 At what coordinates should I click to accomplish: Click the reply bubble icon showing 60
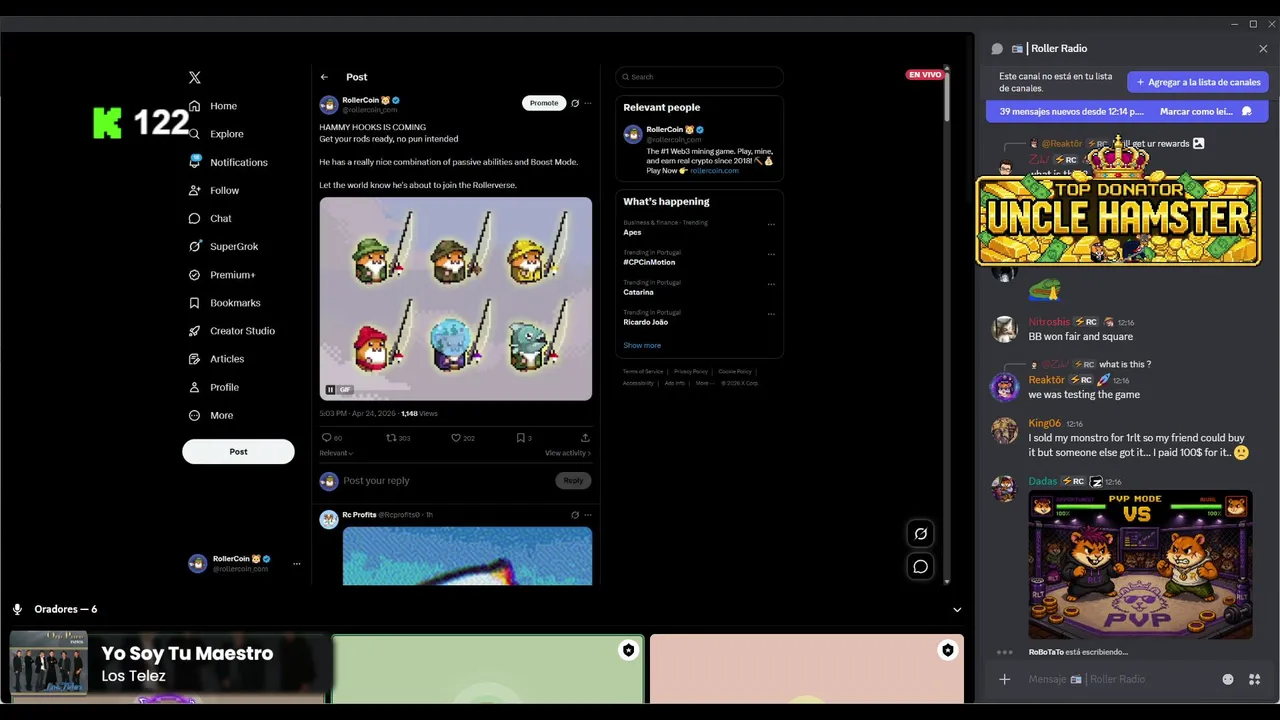(x=326, y=438)
